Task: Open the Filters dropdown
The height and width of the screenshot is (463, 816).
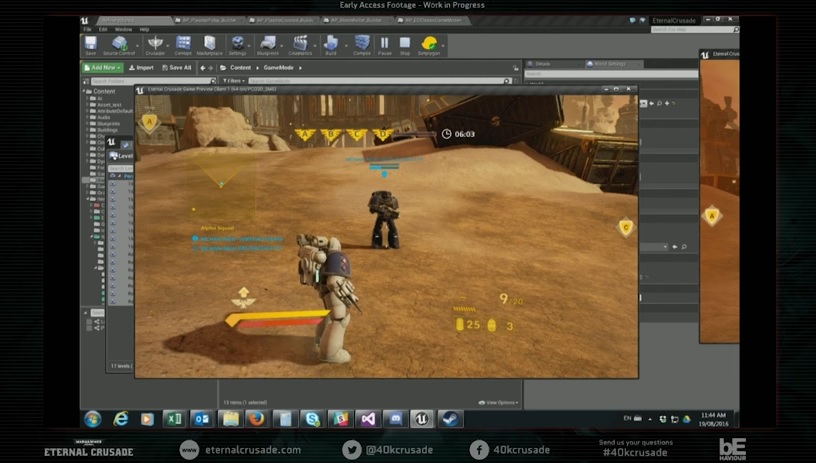Action: click(x=234, y=81)
